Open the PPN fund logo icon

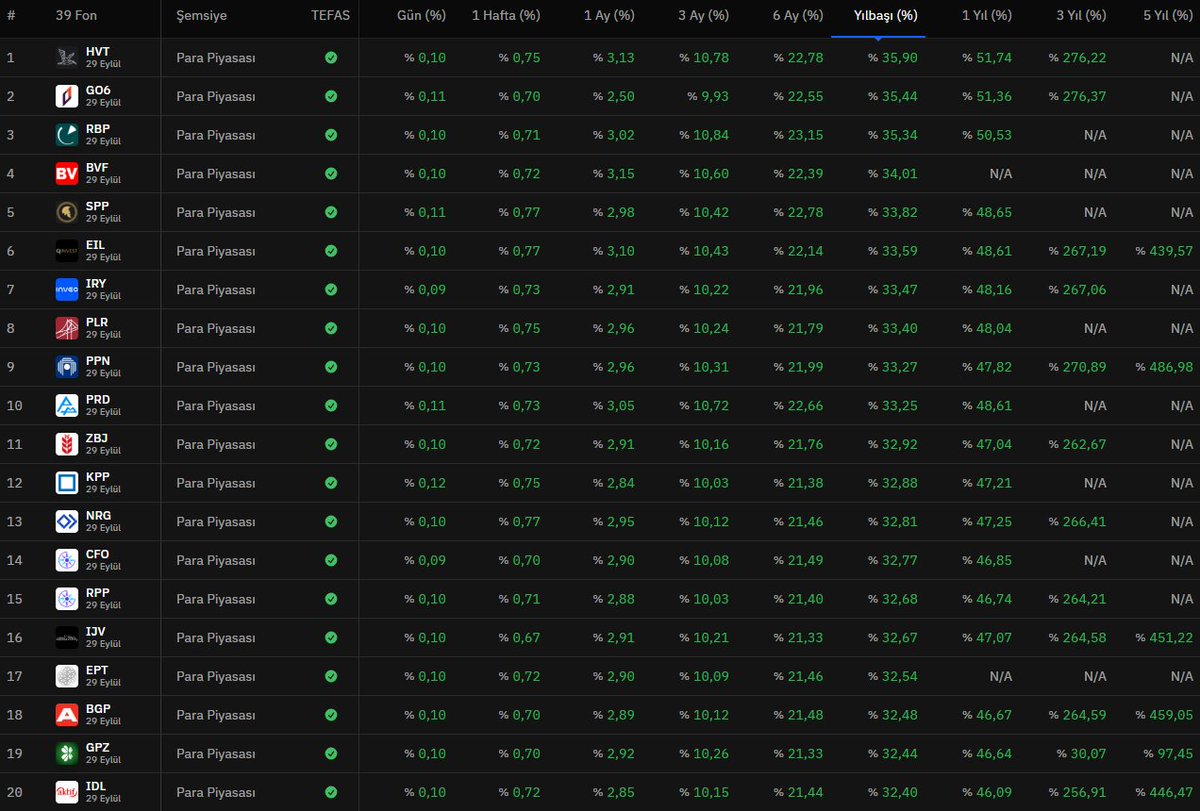[67, 367]
